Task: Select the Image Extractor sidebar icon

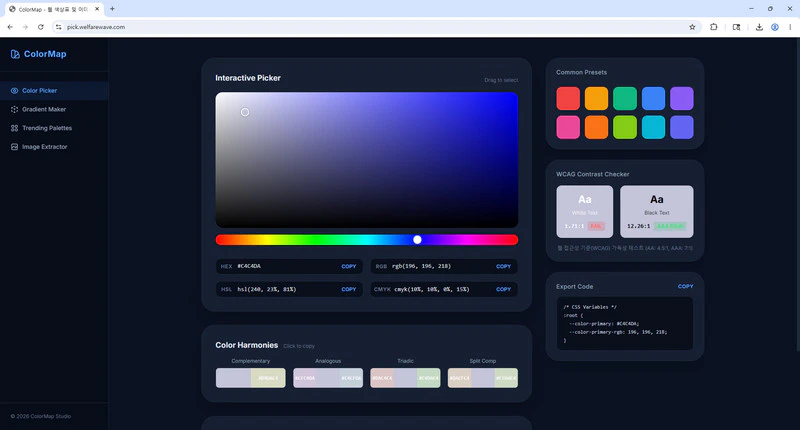Action: tap(14, 147)
